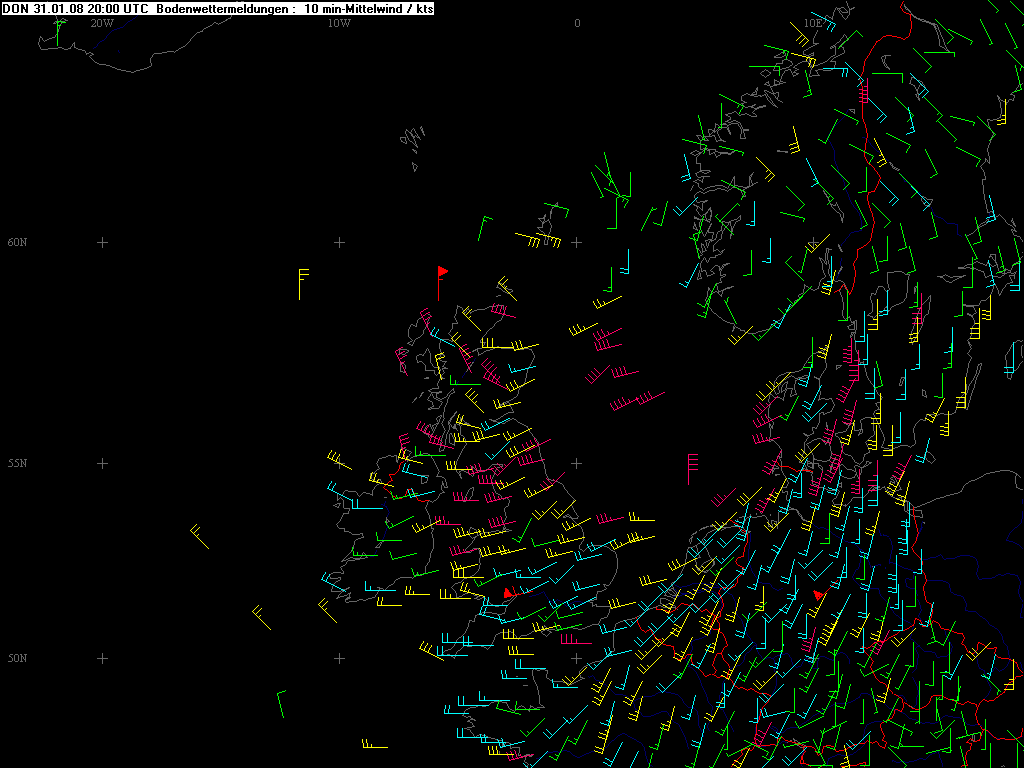Click the grid cross at 50N 10W
The width and height of the screenshot is (1024, 768).
coord(339,658)
